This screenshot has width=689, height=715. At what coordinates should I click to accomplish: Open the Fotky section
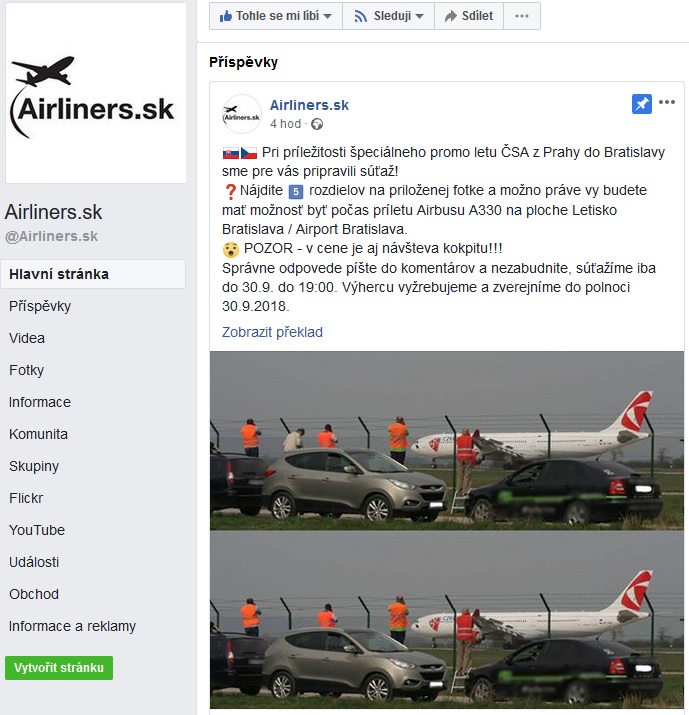point(26,370)
